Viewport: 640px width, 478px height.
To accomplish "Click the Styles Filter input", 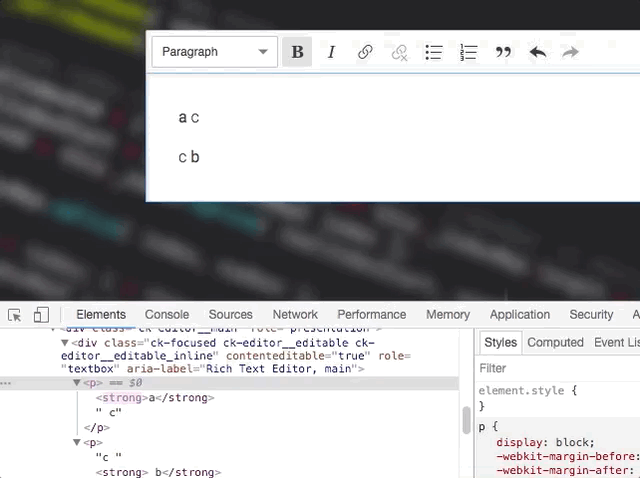I will coord(559,368).
